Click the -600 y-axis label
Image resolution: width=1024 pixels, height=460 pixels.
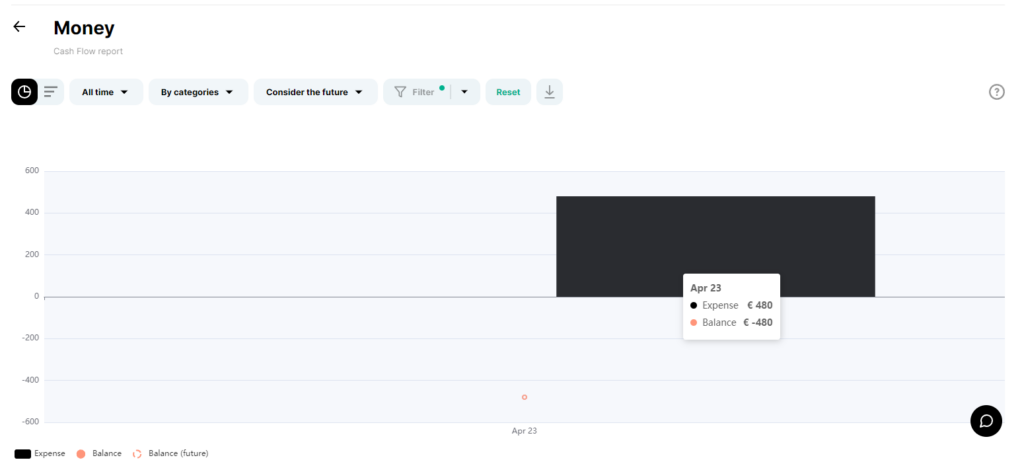click(x=31, y=421)
